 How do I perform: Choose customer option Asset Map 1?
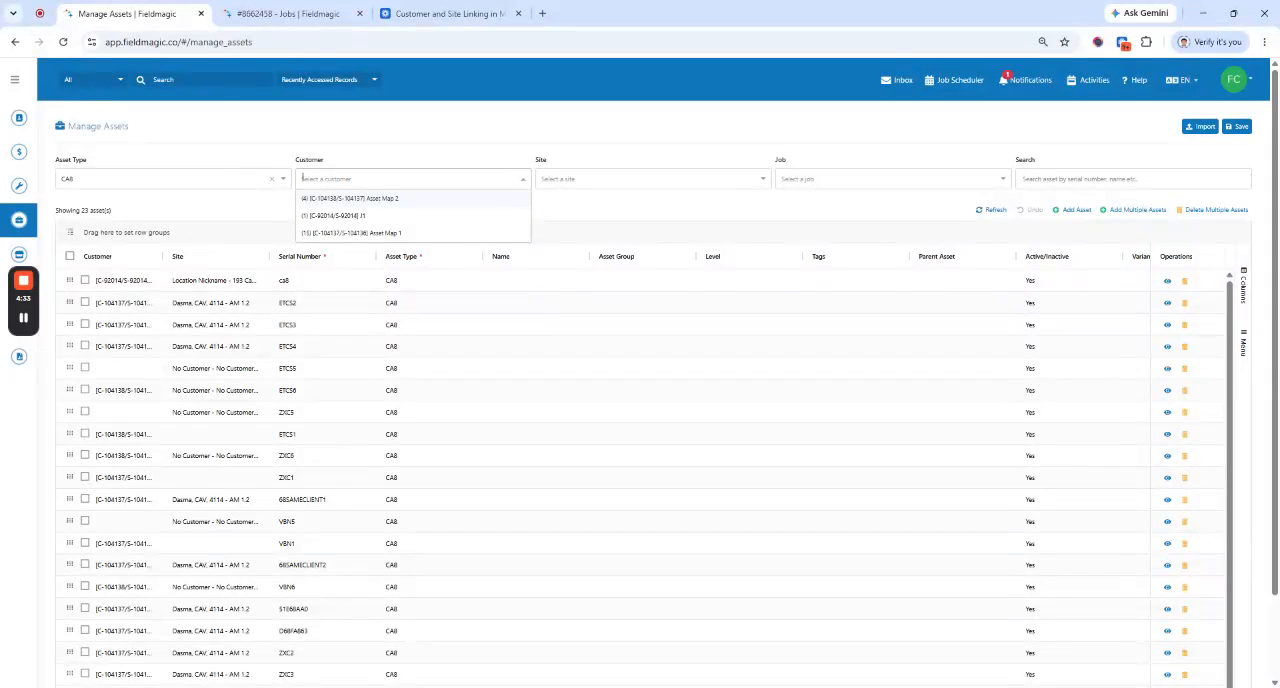412,233
